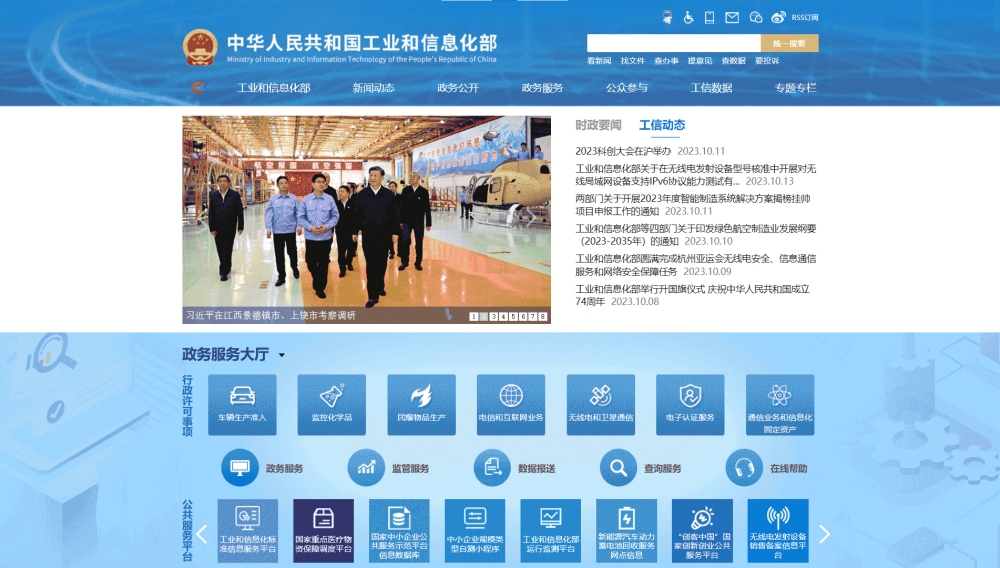Open news about 智能制造系统解决方案揭榜挂帅
The height and width of the screenshot is (568, 1000).
(x=693, y=205)
